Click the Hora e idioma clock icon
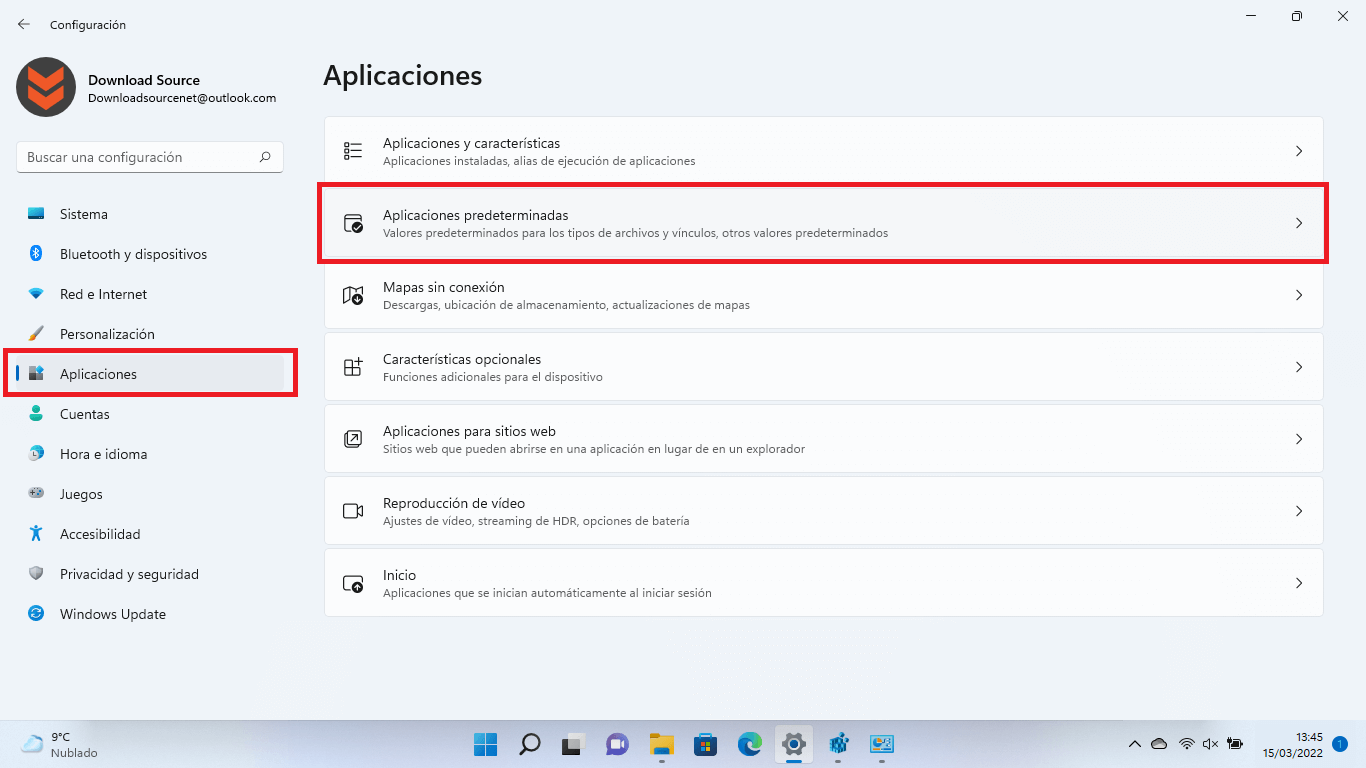The image size is (1366, 768). click(36, 454)
